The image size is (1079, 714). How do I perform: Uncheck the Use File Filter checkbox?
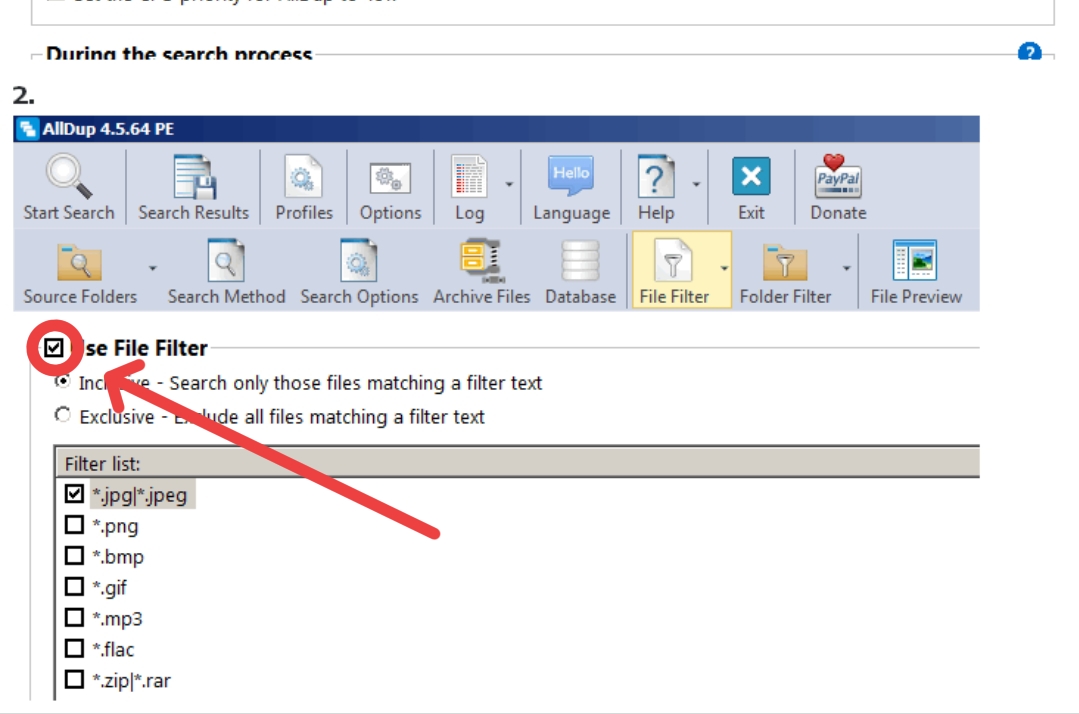pos(54,348)
